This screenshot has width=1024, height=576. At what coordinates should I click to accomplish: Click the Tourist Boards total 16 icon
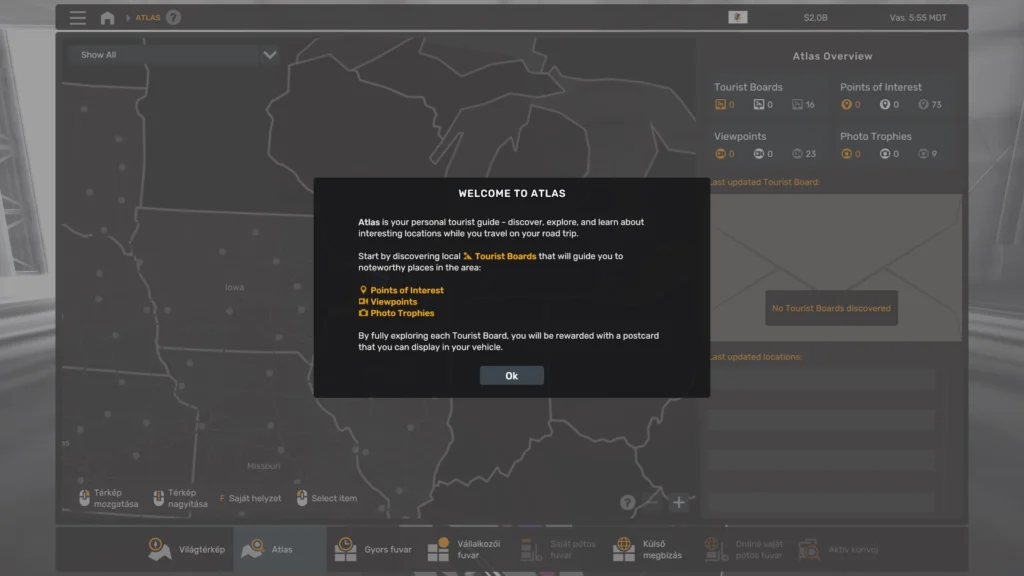797,104
